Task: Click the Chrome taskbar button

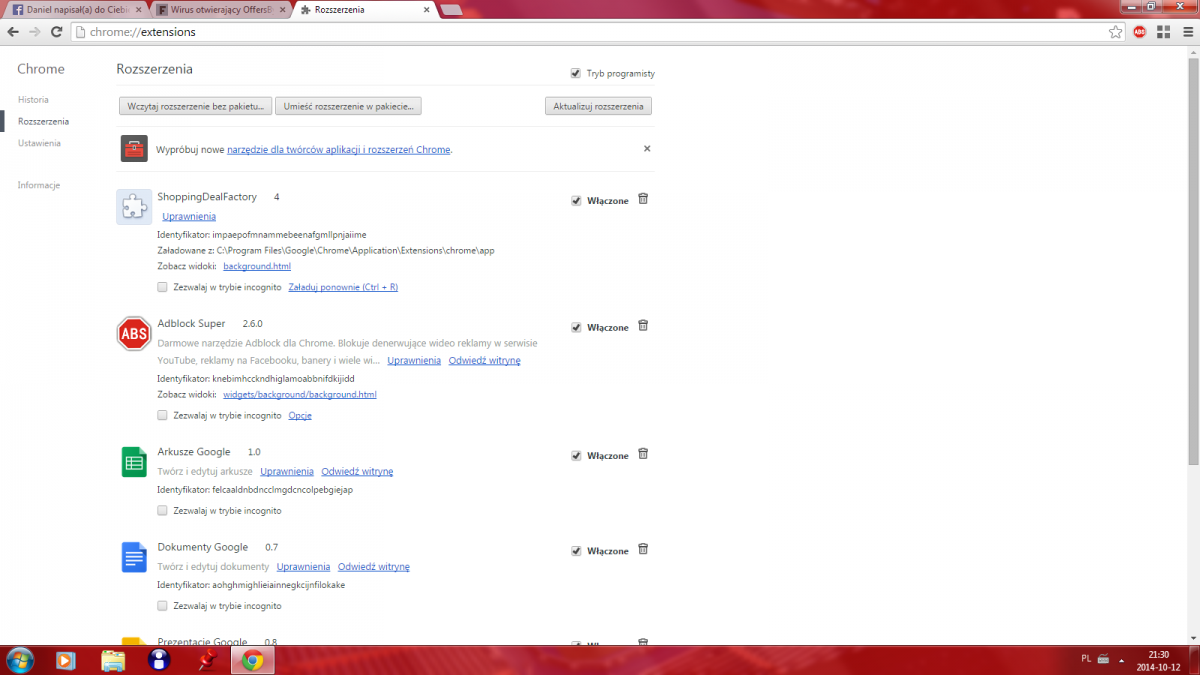Action: point(252,660)
